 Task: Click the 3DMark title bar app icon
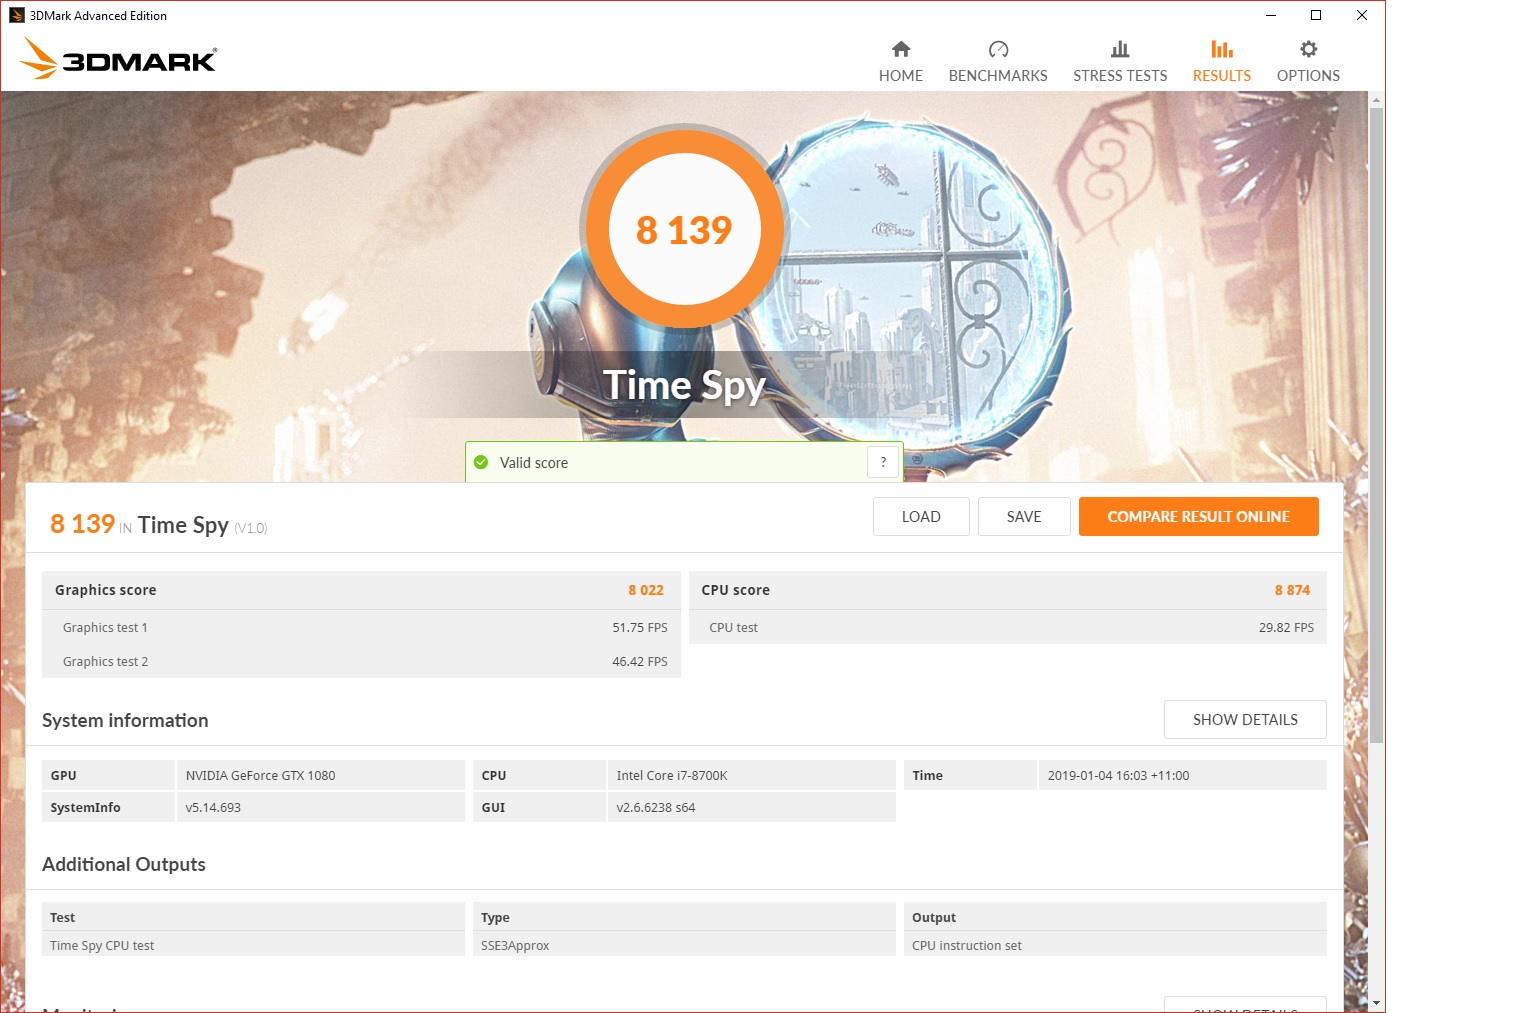click(16, 15)
